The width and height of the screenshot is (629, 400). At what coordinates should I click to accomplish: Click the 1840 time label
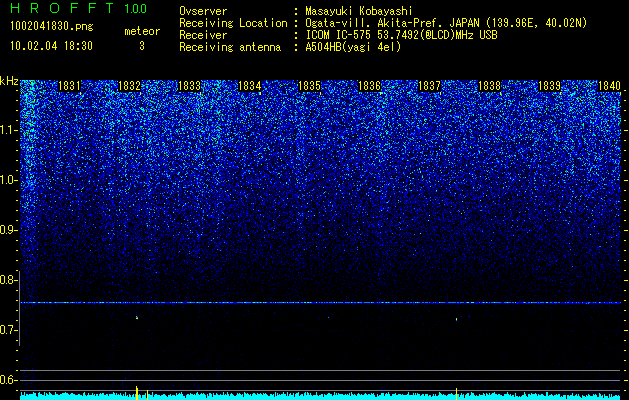point(609,86)
